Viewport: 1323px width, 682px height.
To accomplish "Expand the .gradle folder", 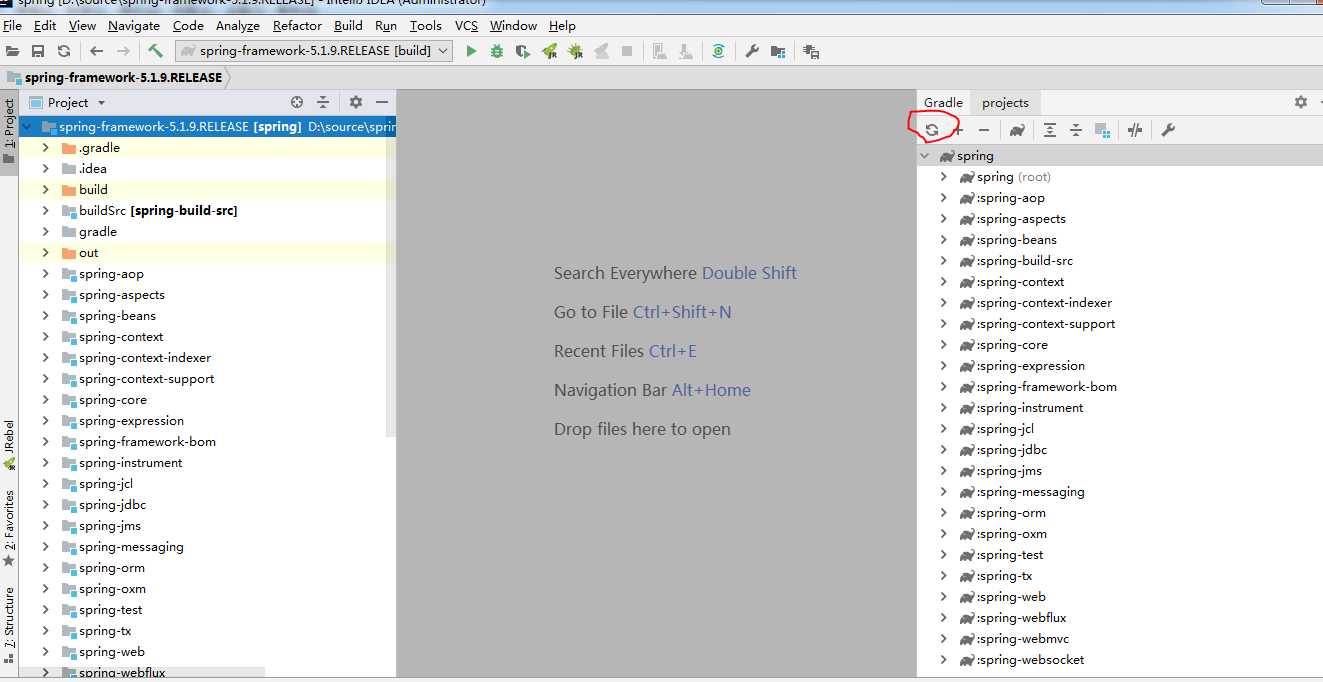I will [x=45, y=147].
